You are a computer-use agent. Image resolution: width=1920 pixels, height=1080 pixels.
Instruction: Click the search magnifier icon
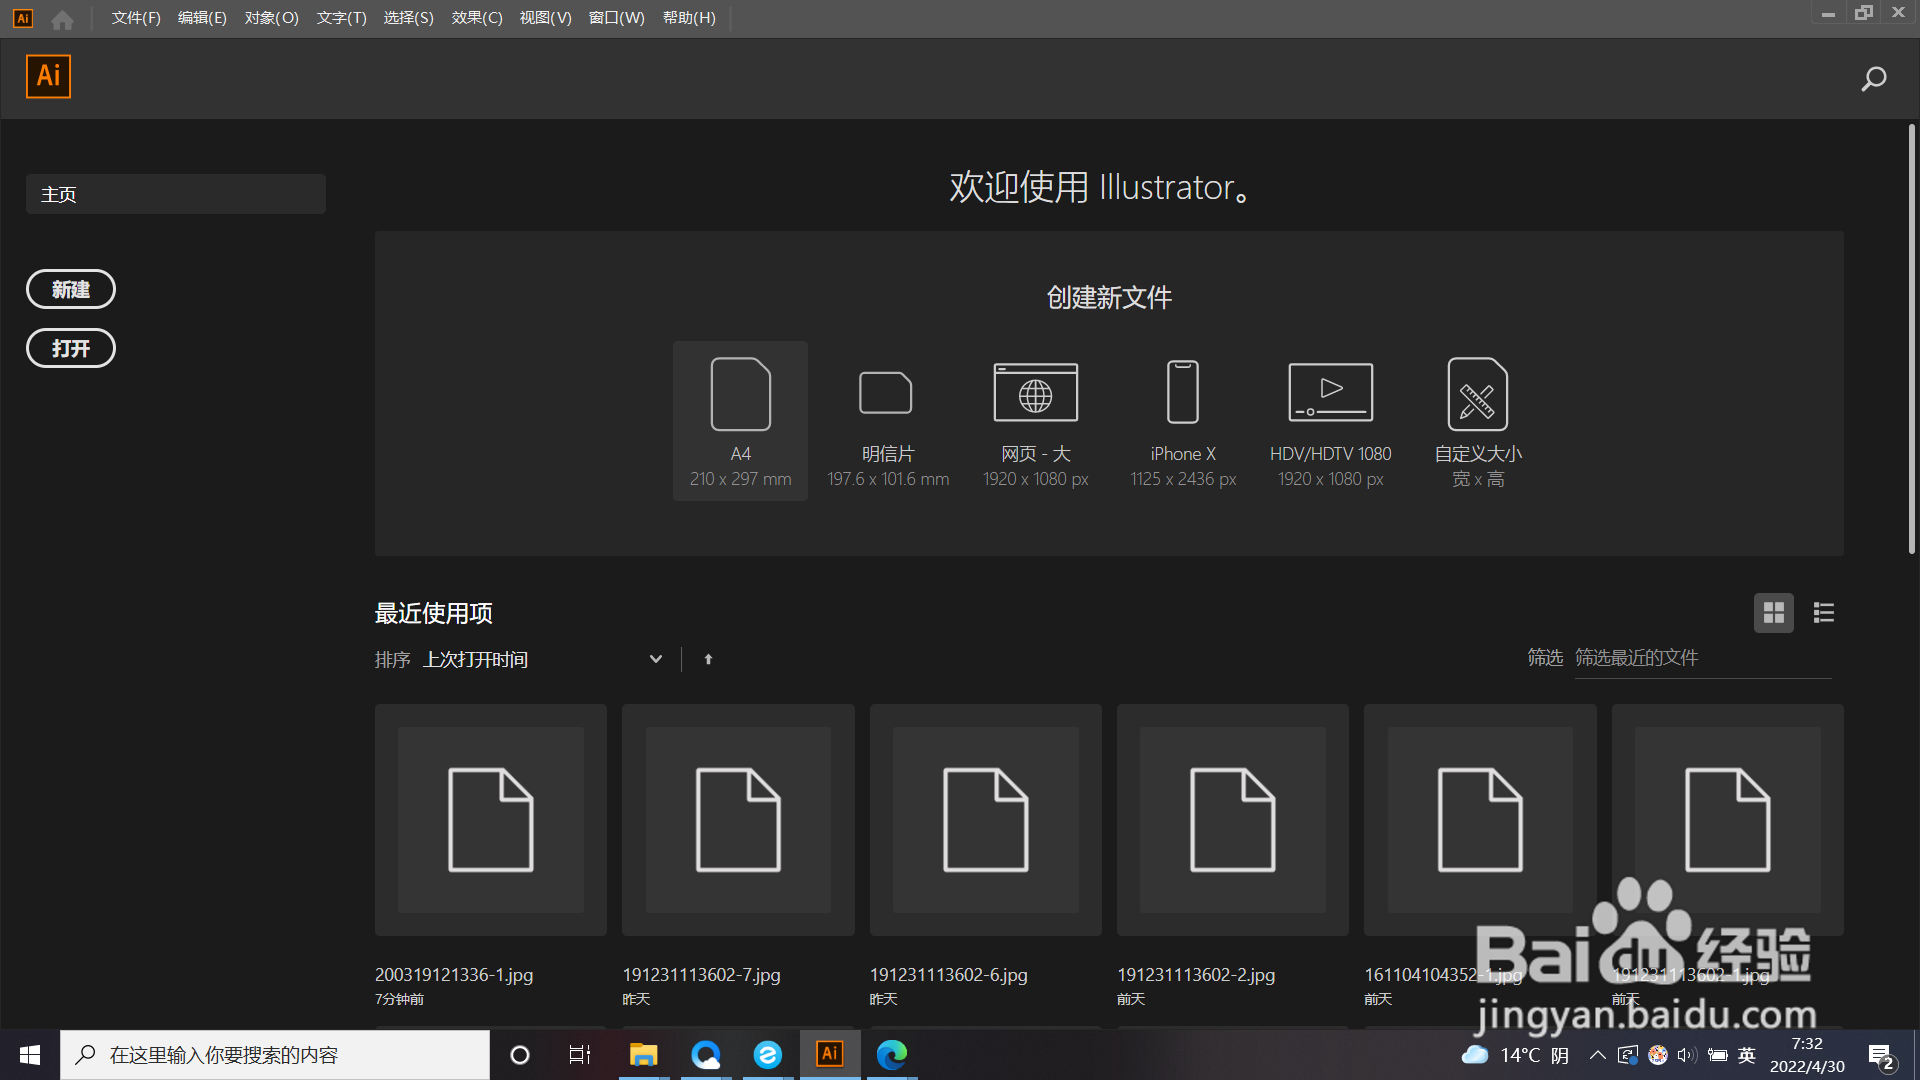1873,79
